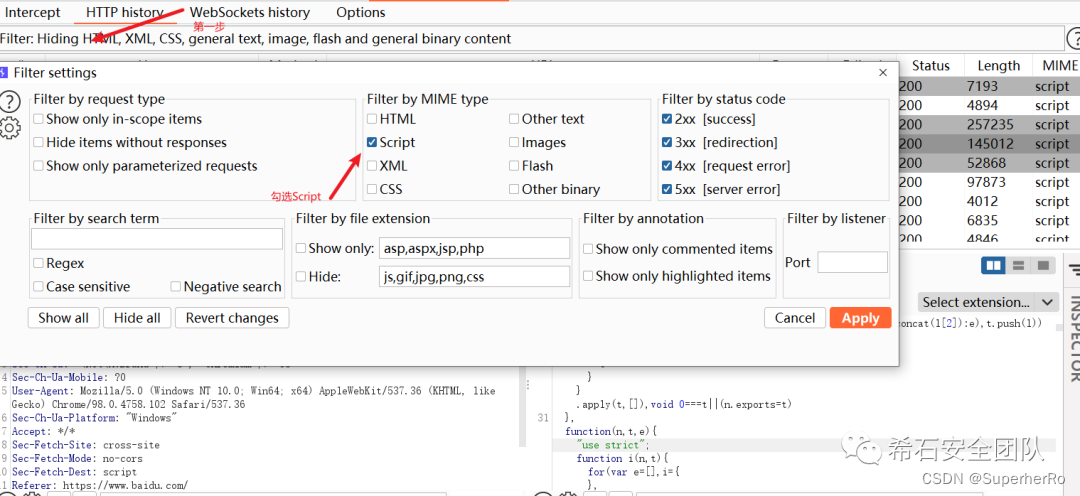Switch to the HTTP history tab
Screen dimensions: 1080x496
tap(125, 12)
